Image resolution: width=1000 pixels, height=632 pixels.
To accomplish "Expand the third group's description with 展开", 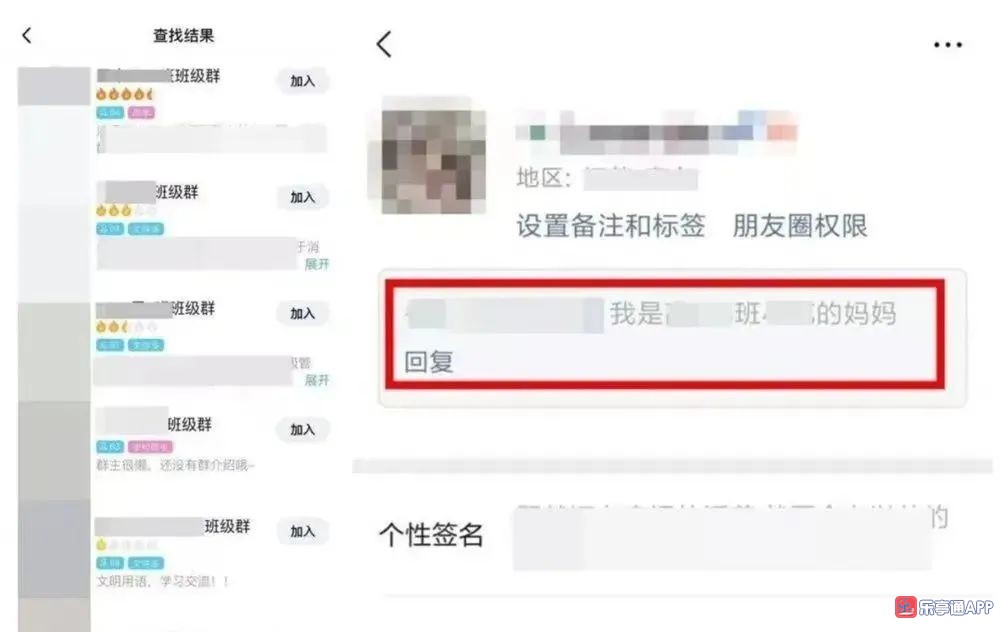I will [317, 380].
